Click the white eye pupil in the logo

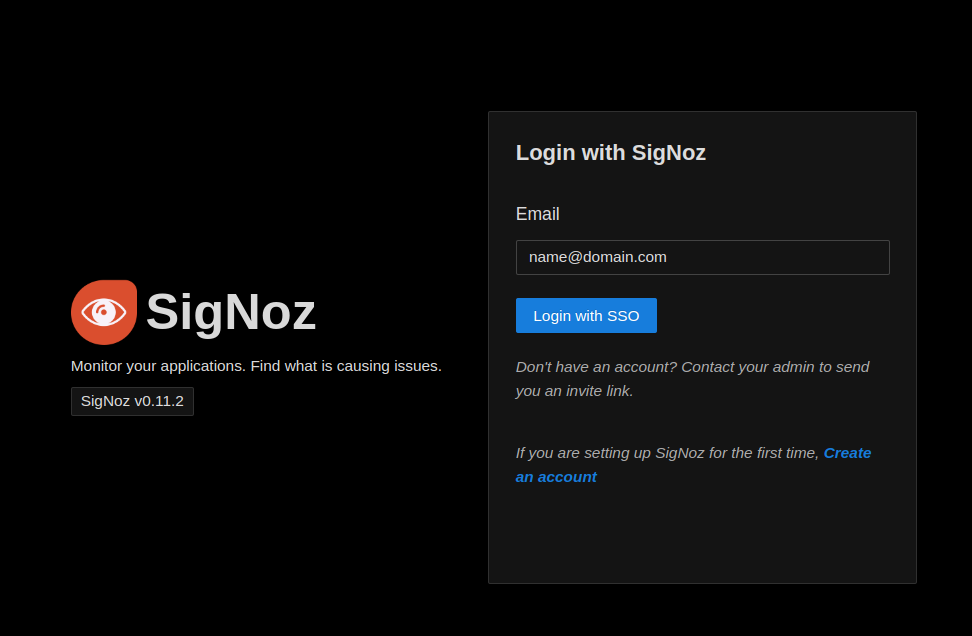click(x=103, y=313)
